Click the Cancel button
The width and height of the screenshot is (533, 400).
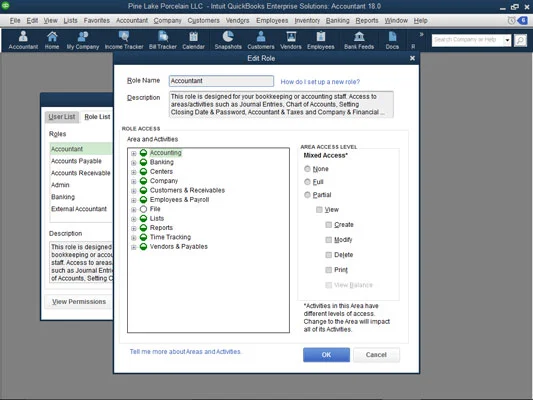(x=376, y=354)
